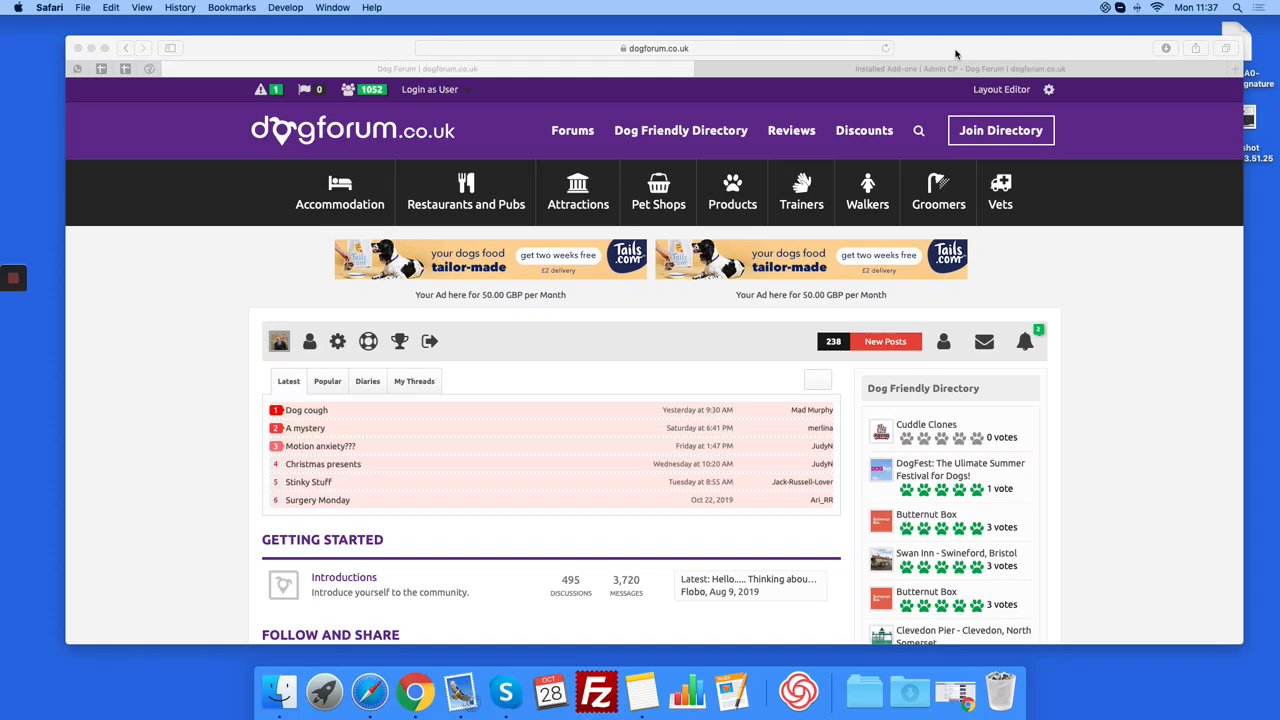
Task: Click the warning alerts icon in admin bar
Action: 261,89
